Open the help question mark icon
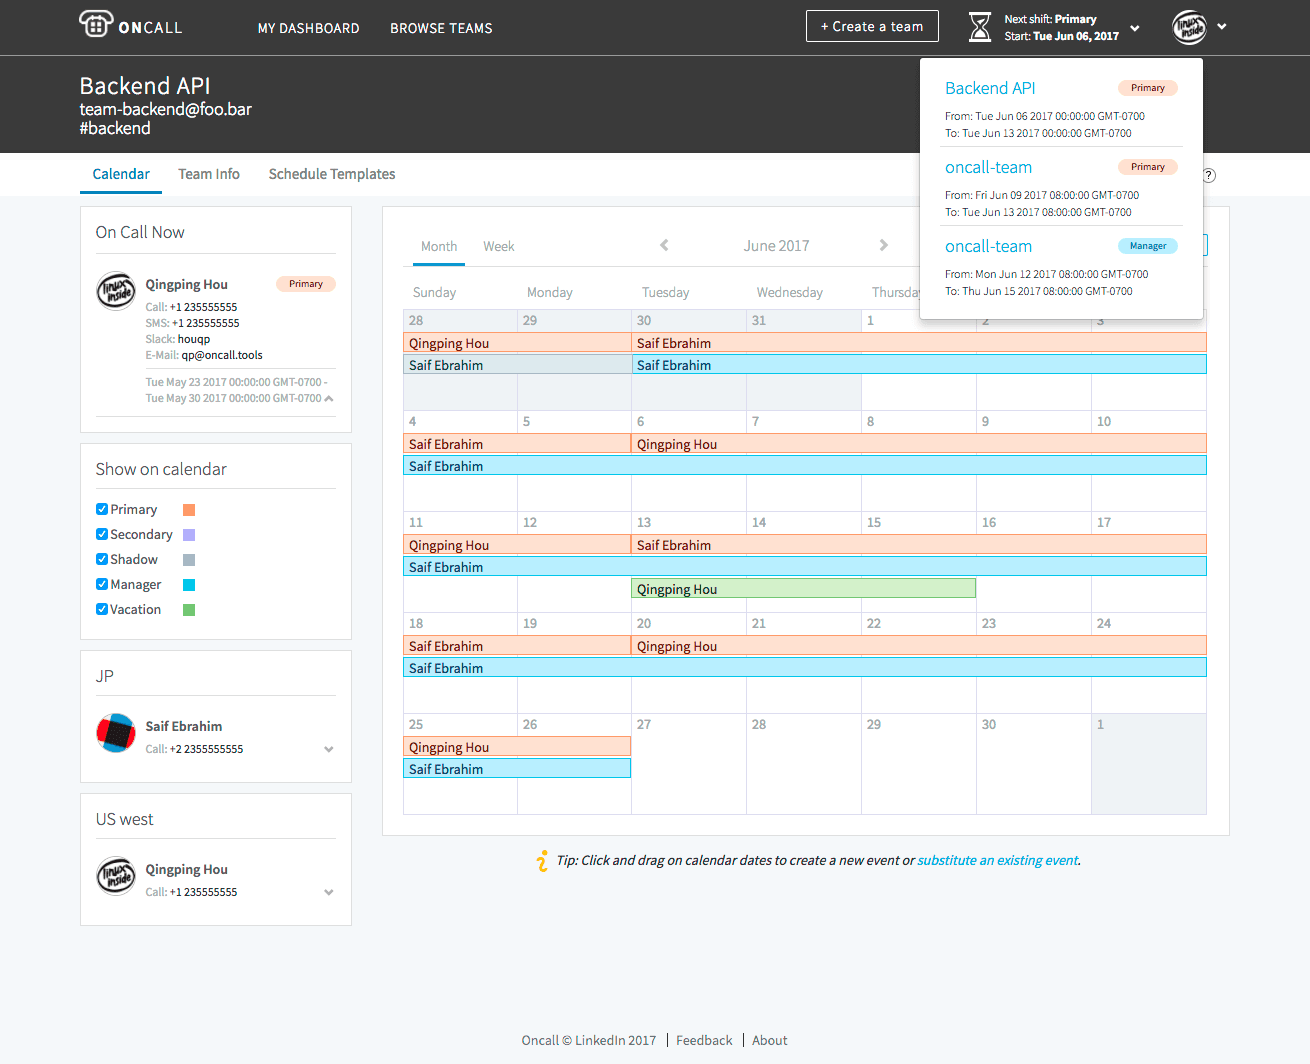This screenshot has width=1310, height=1064. click(1208, 175)
